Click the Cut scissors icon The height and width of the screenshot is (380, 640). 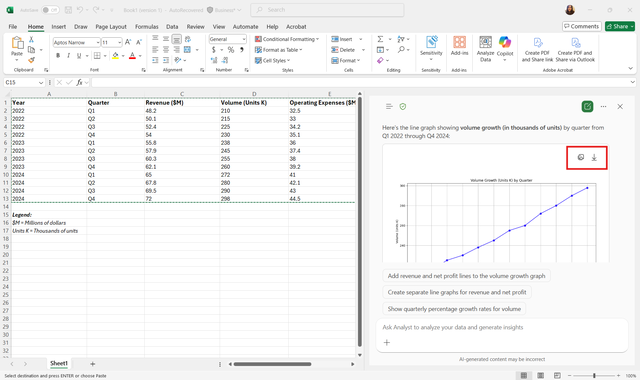(x=31, y=40)
